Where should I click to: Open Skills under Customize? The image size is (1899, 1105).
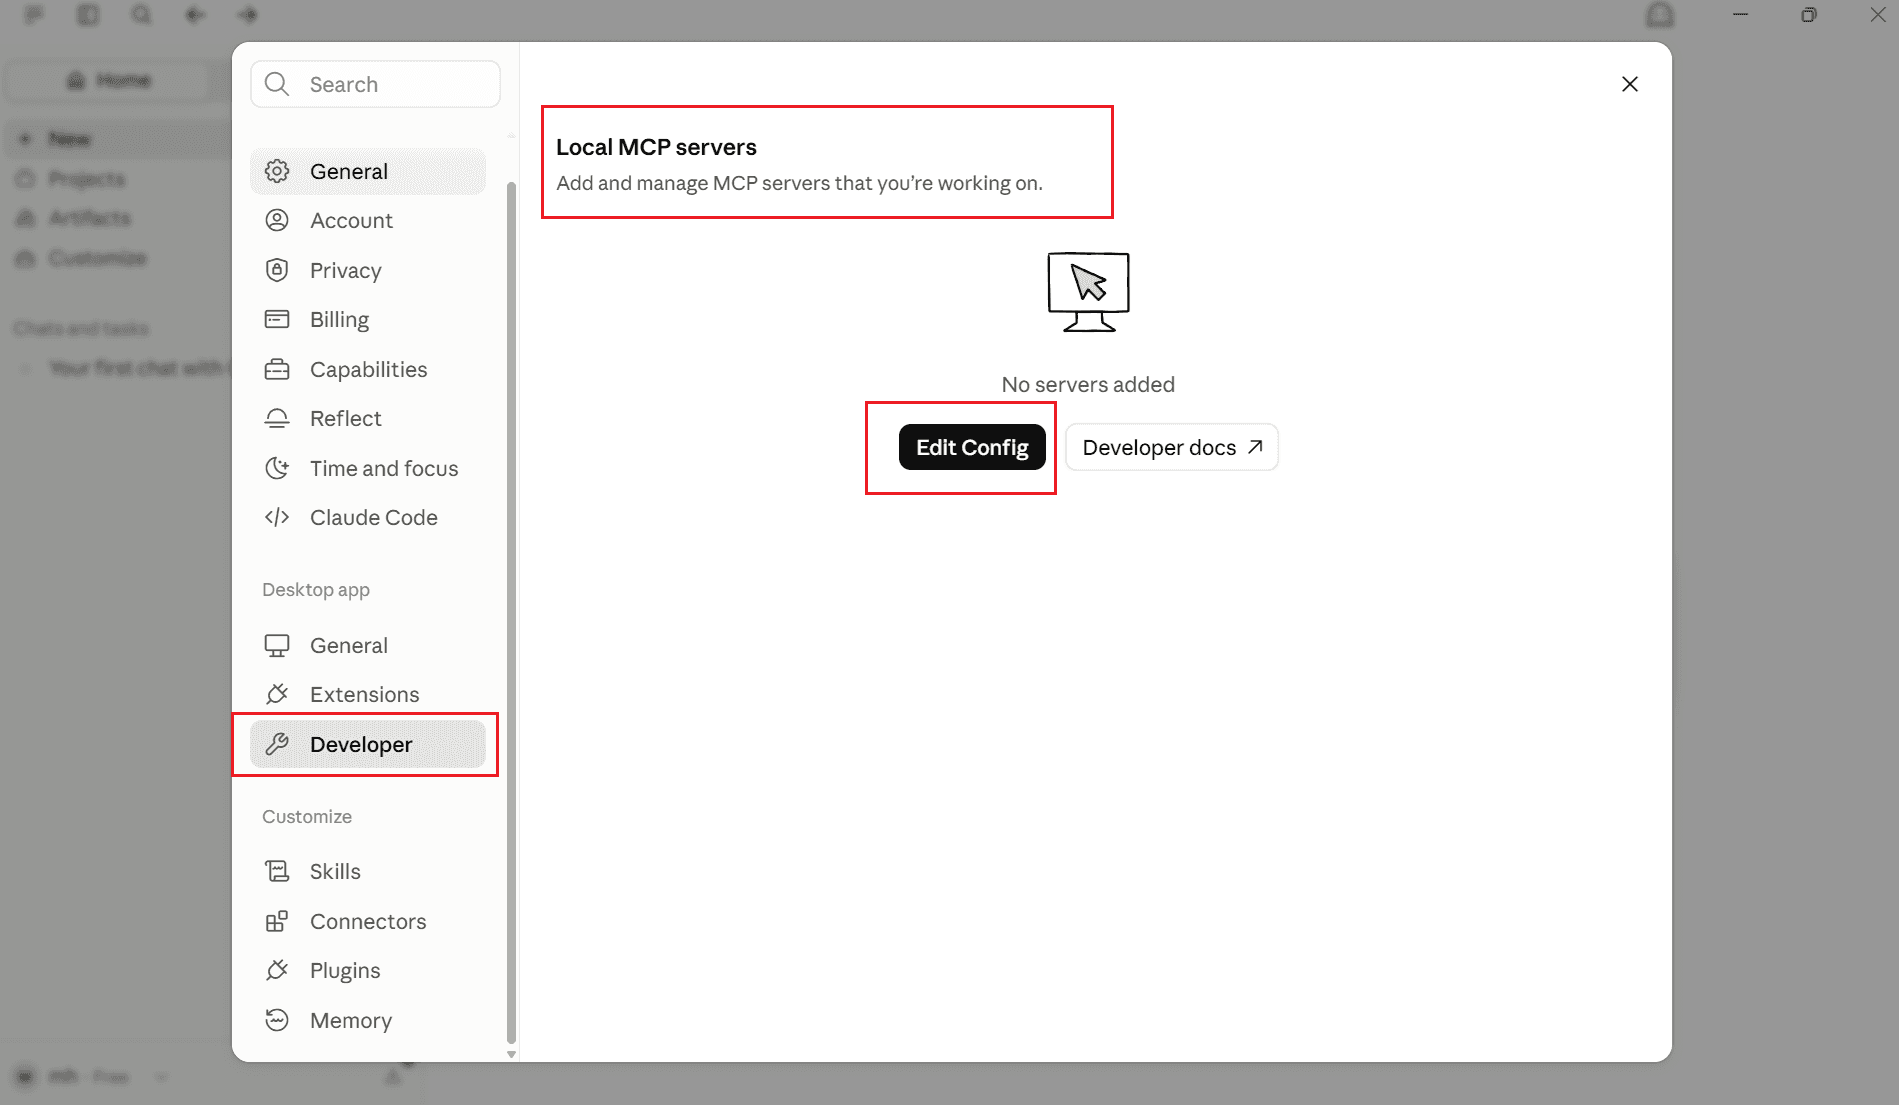(368, 872)
